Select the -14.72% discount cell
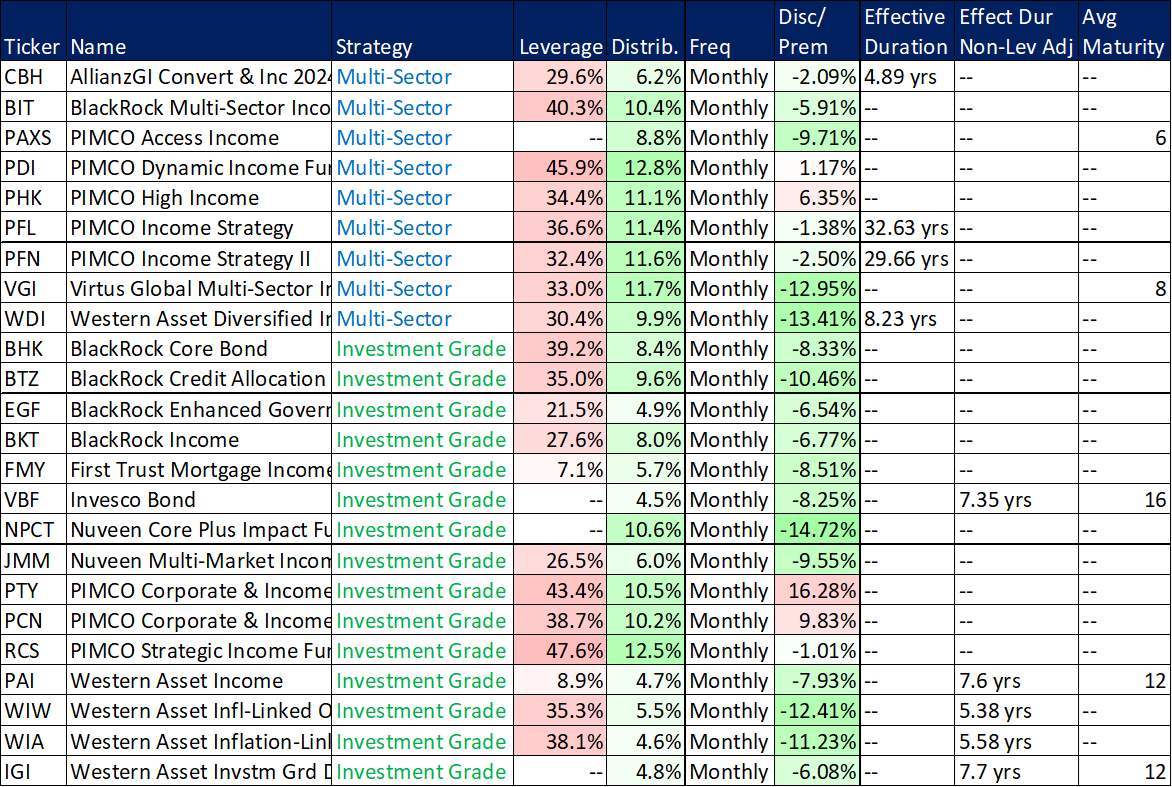The height and width of the screenshot is (787, 1172). coord(816,530)
